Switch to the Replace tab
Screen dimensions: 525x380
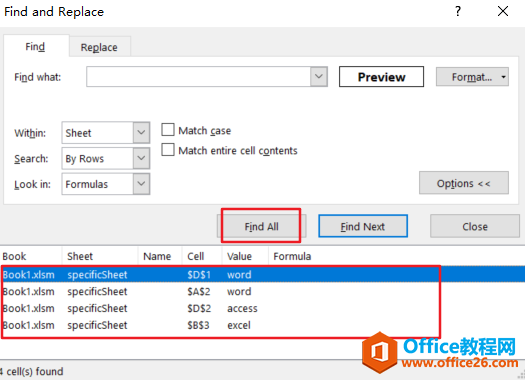99,47
